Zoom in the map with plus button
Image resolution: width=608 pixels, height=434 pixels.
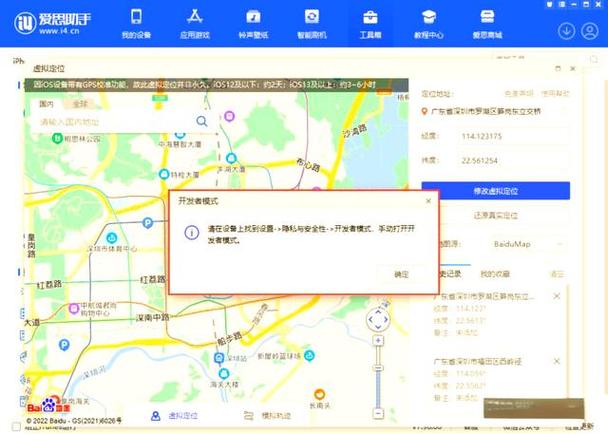click(378, 341)
